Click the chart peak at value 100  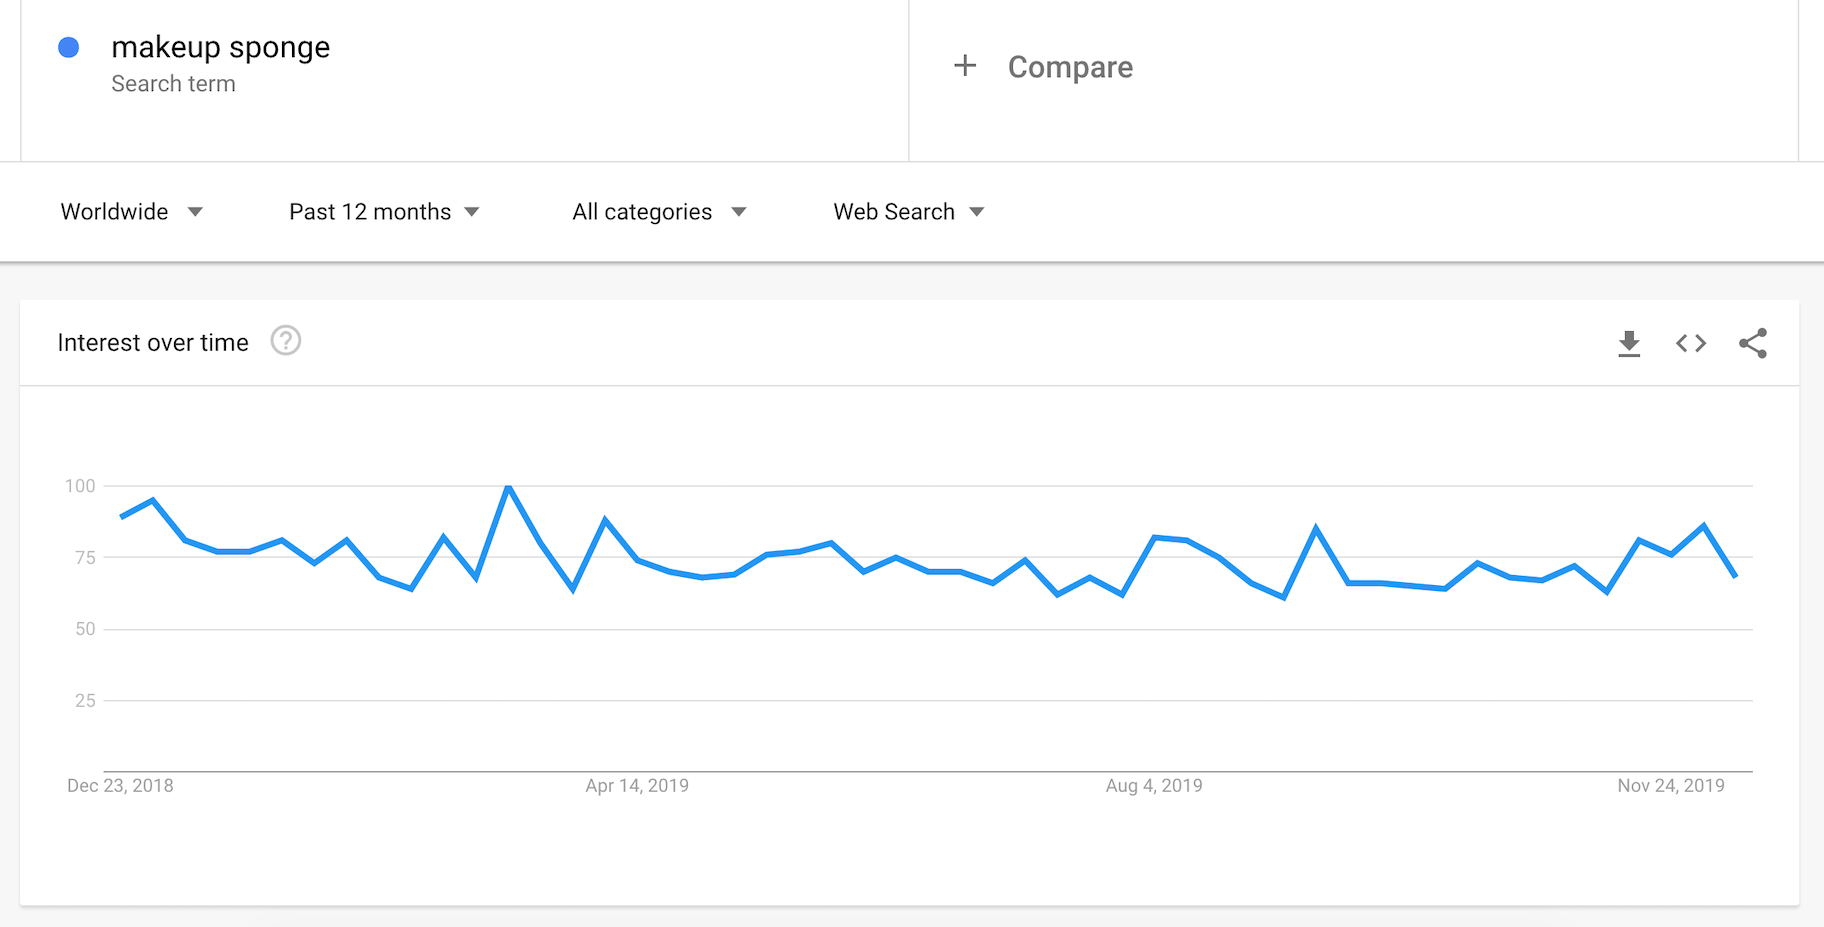pos(509,487)
